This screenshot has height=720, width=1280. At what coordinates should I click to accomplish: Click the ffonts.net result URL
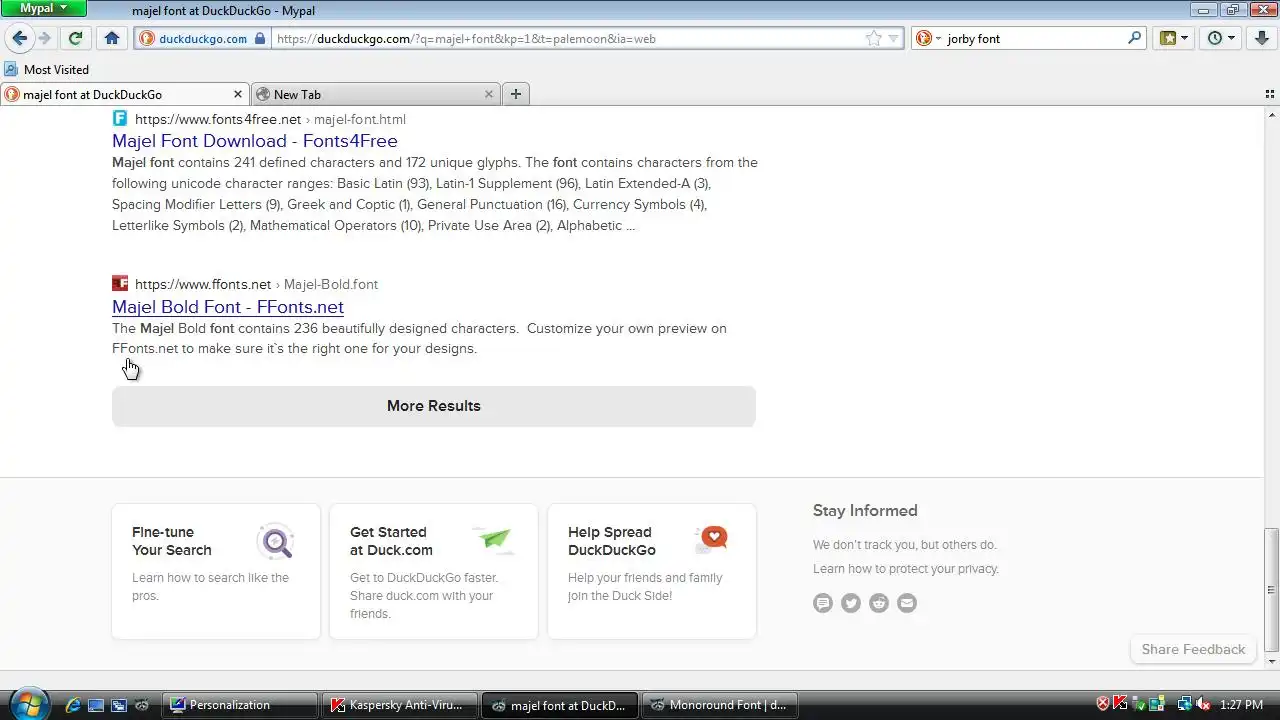(x=256, y=284)
